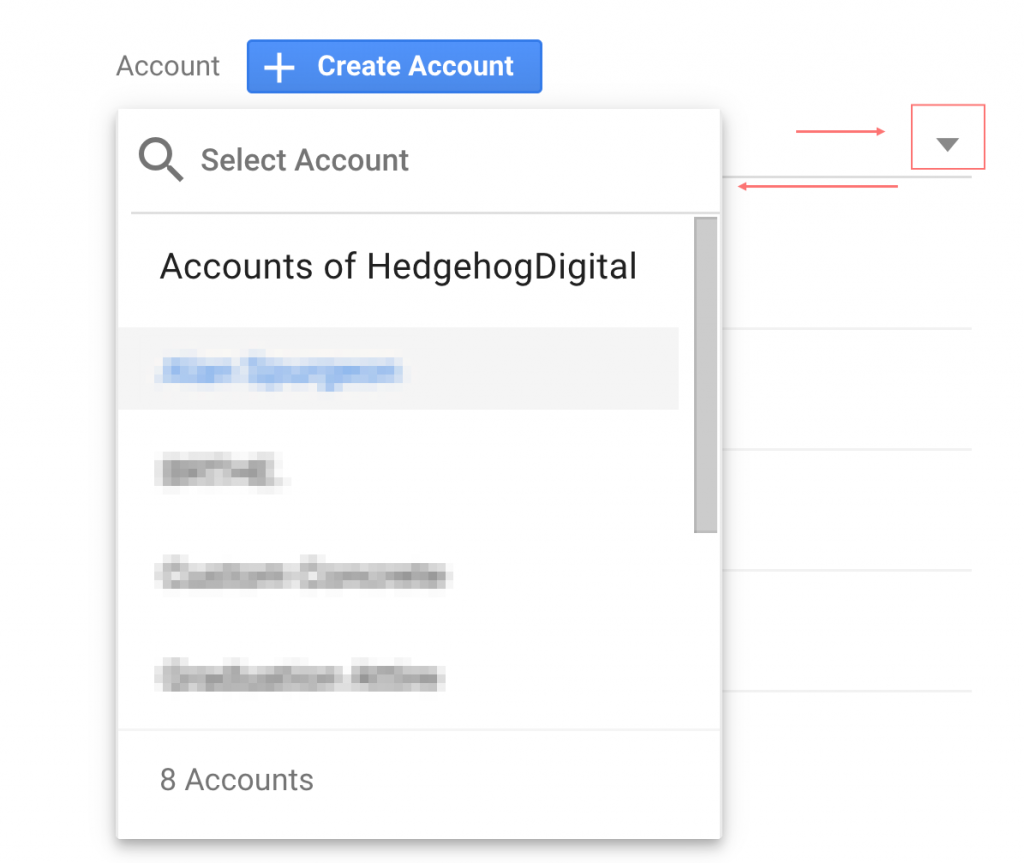
Task: Click the red right-pointing annotation arrow
Action: (x=840, y=131)
